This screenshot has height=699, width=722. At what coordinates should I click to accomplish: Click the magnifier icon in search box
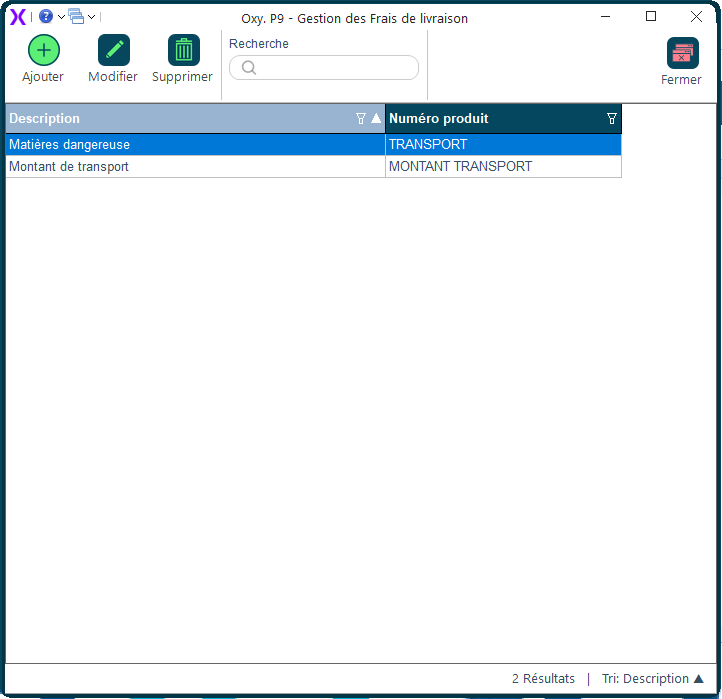[x=249, y=68]
